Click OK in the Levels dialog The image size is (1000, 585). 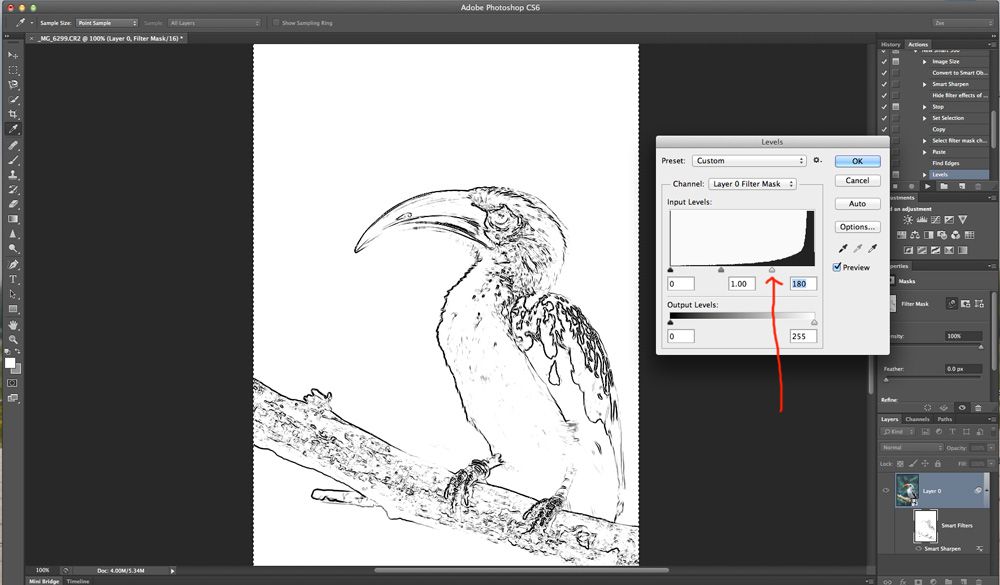[857, 161]
